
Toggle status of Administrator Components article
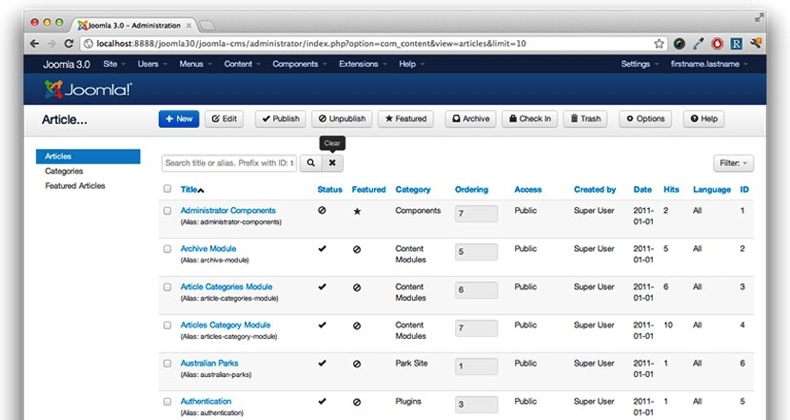click(322, 211)
